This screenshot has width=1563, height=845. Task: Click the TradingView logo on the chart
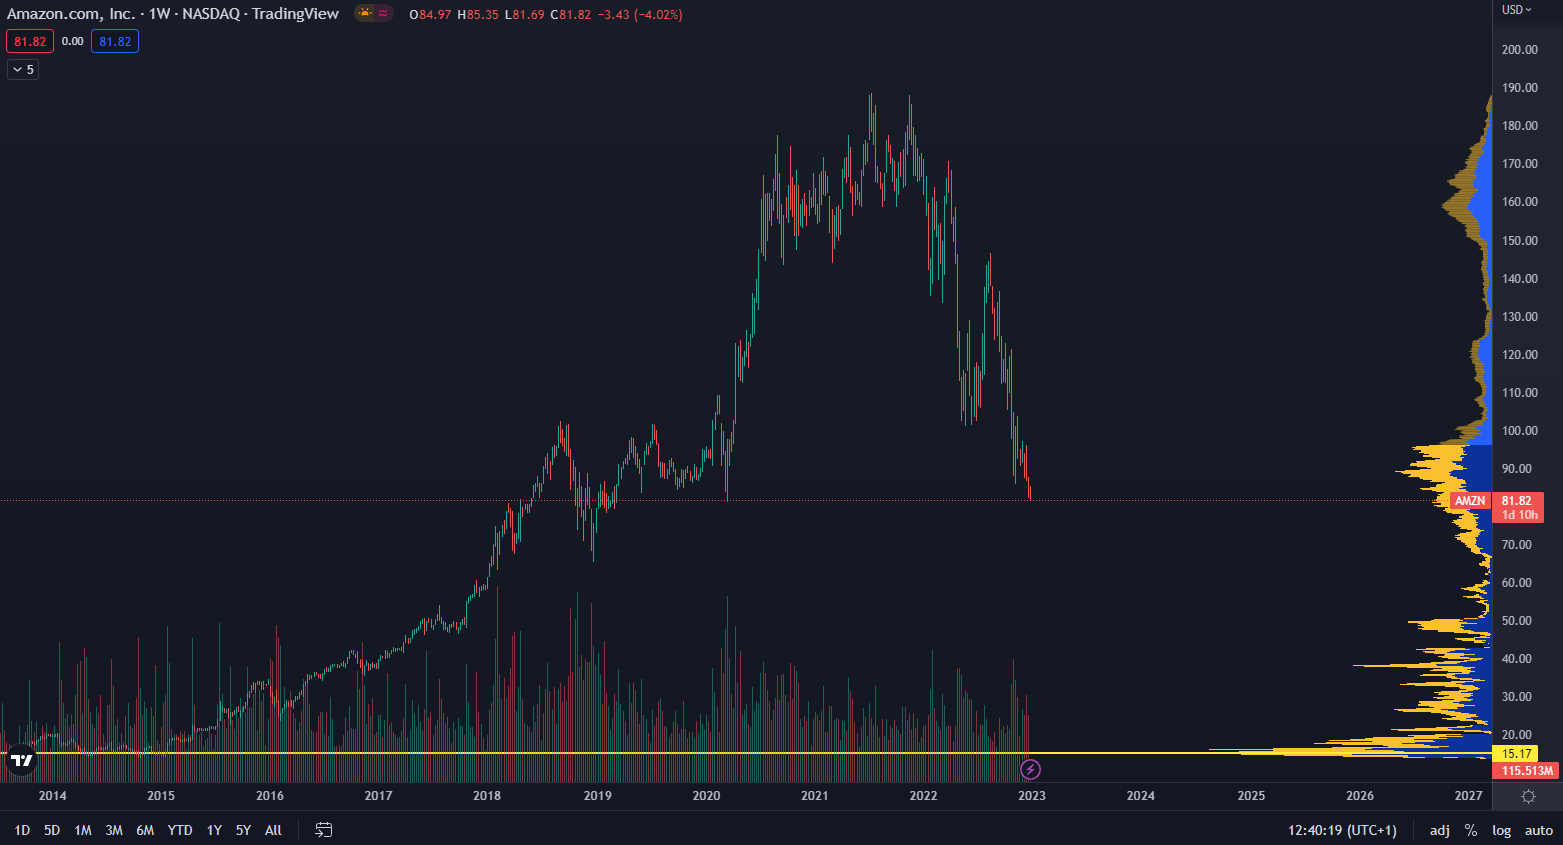click(21, 761)
